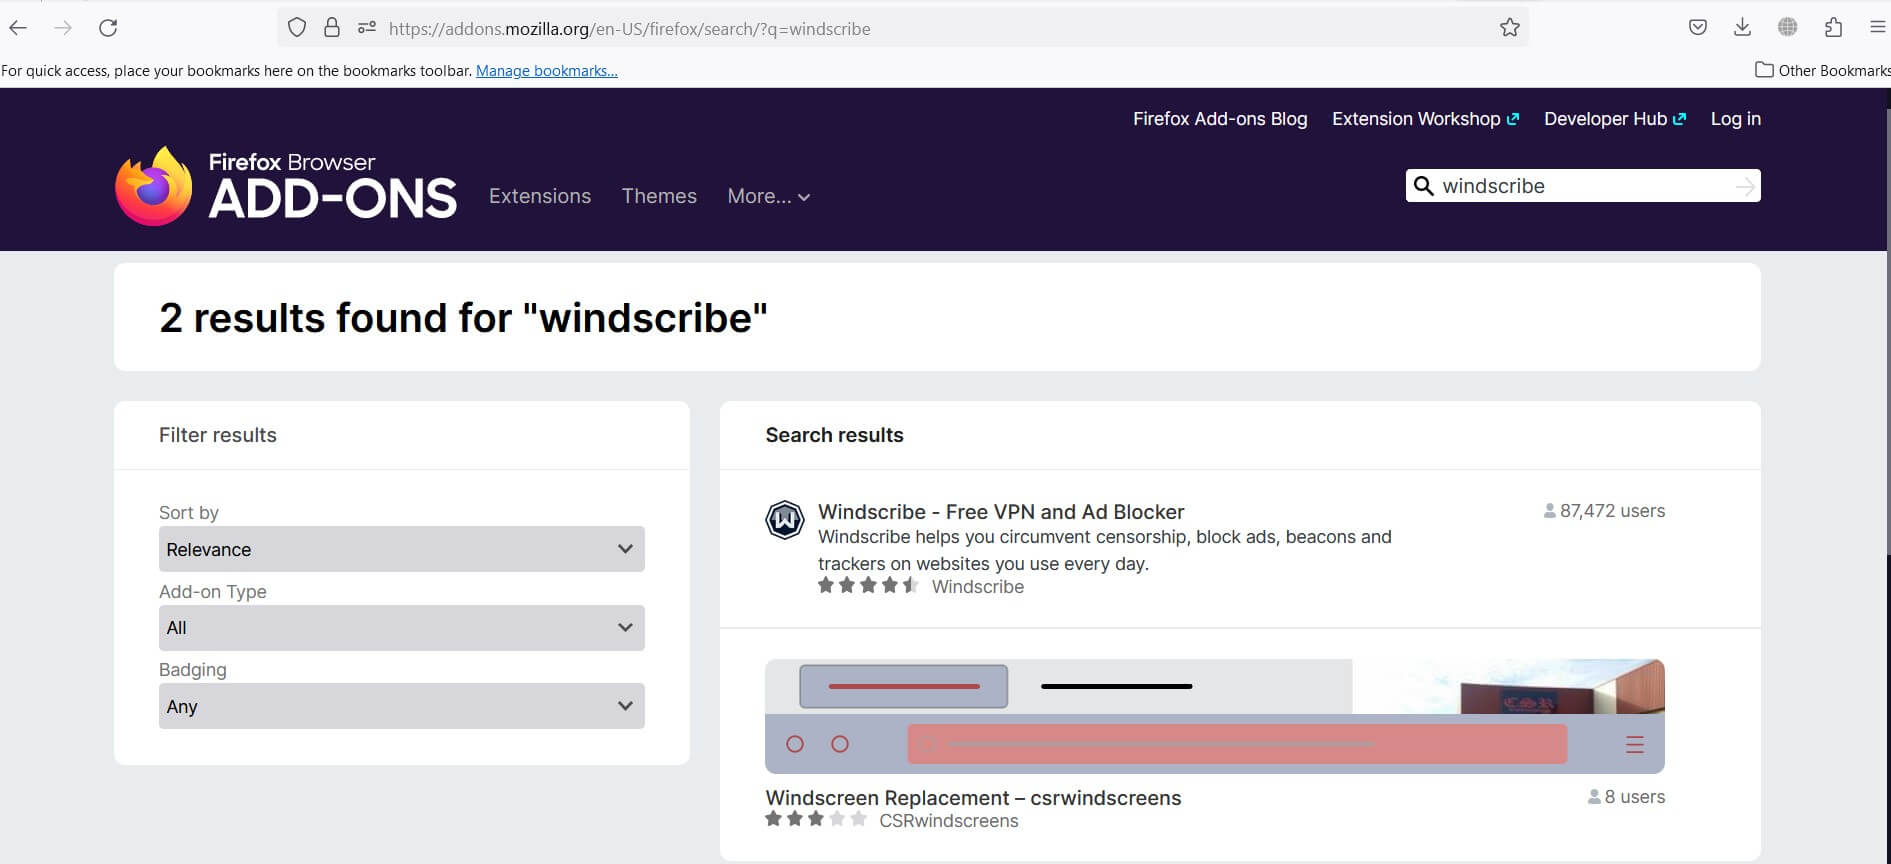Click the Firefox Add-ons logo
This screenshot has width=1891, height=864.
(x=286, y=186)
